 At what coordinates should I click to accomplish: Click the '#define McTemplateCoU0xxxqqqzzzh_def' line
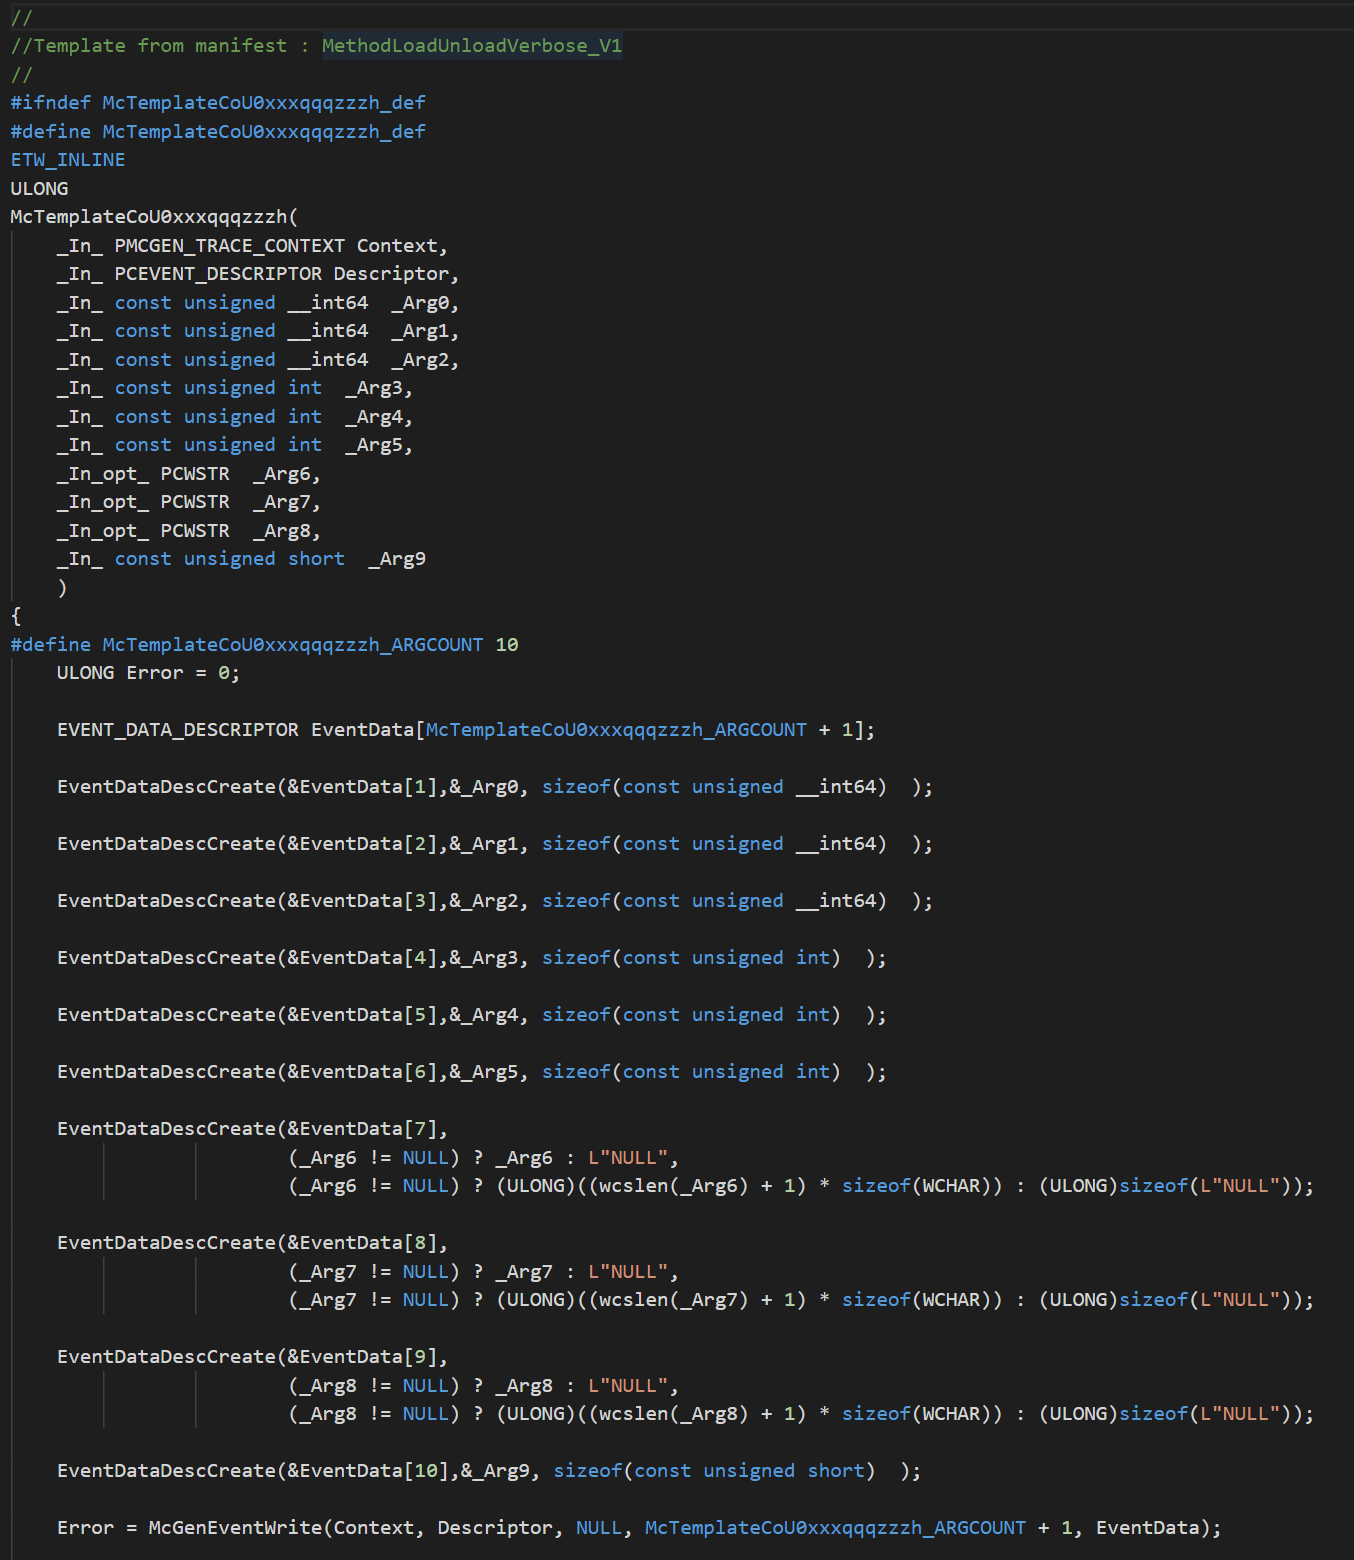point(218,132)
